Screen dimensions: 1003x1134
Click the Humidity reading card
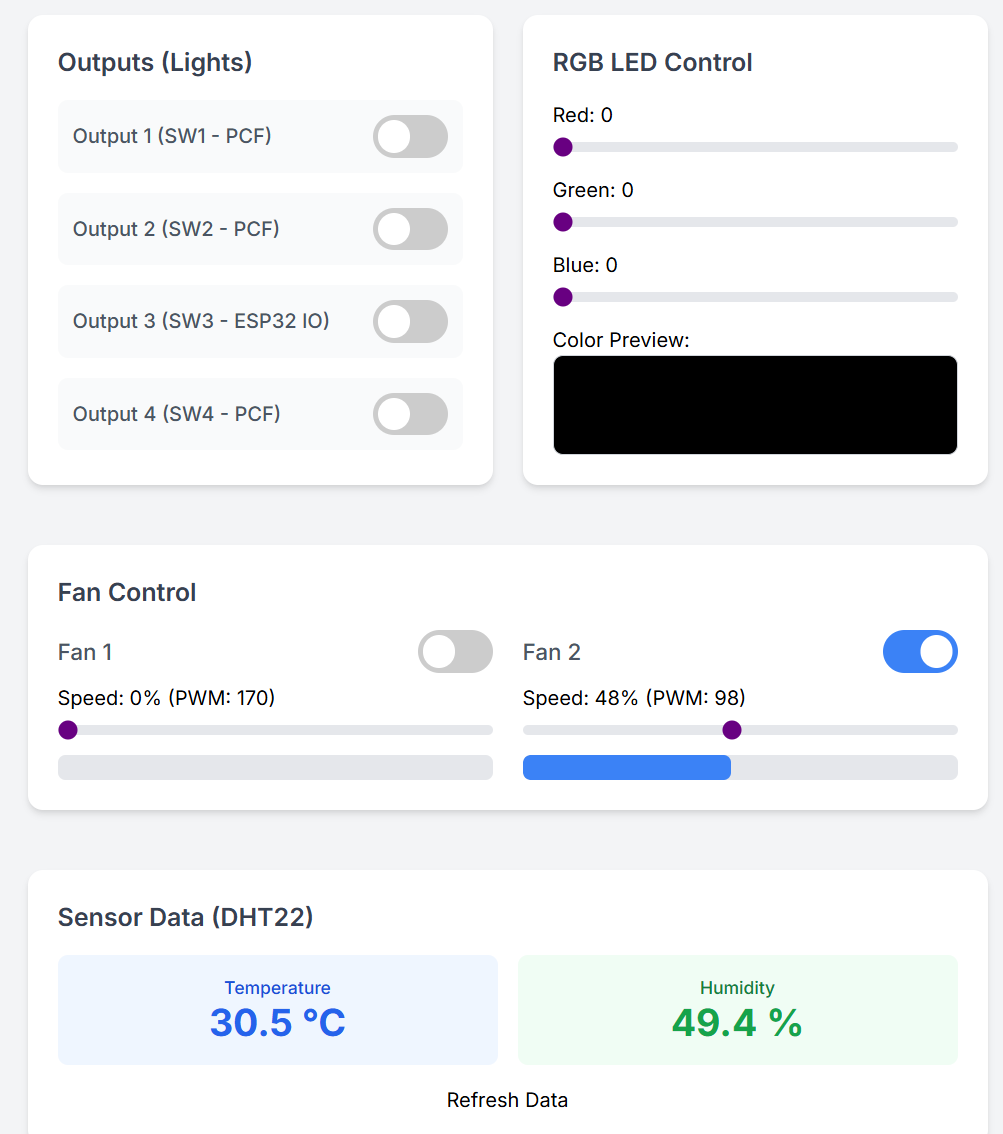click(738, 1010)
